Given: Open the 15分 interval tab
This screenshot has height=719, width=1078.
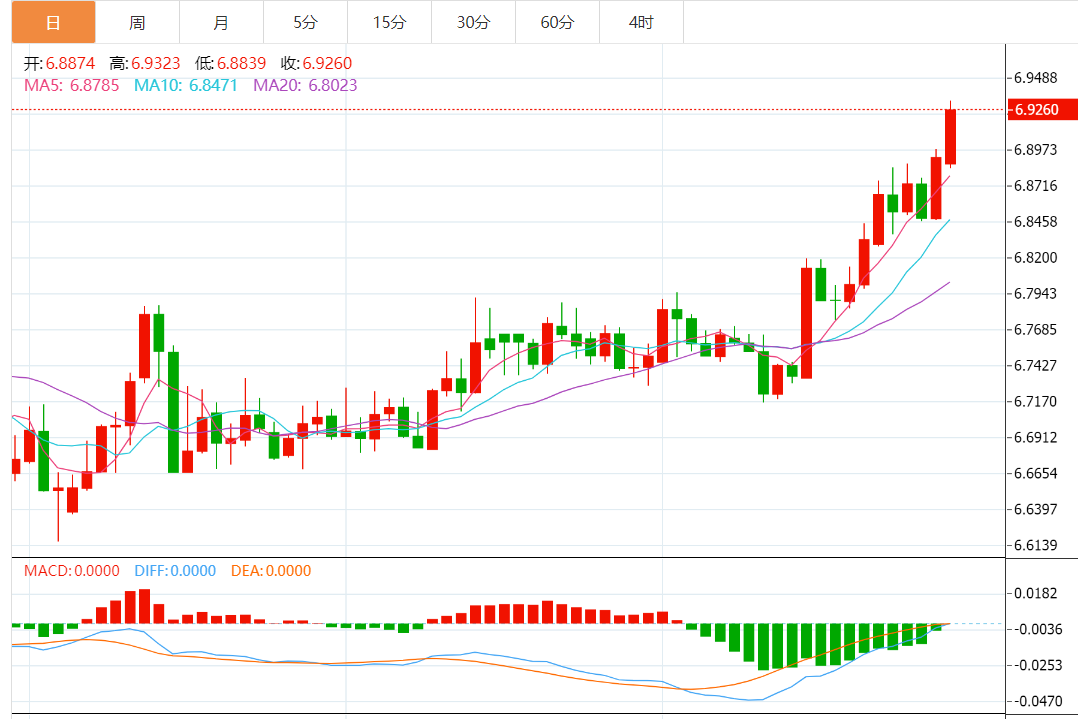Looking at the screenshot, I should (389, 22).
